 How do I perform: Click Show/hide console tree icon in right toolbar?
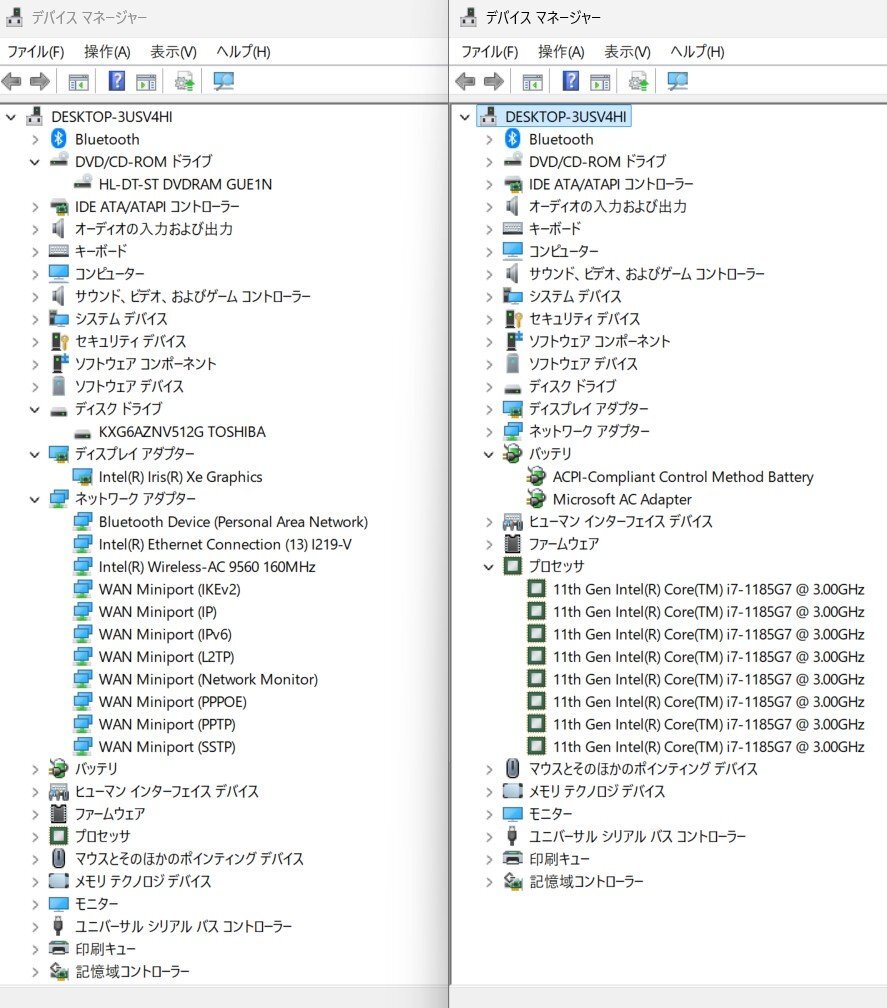(x=532, y=82)
